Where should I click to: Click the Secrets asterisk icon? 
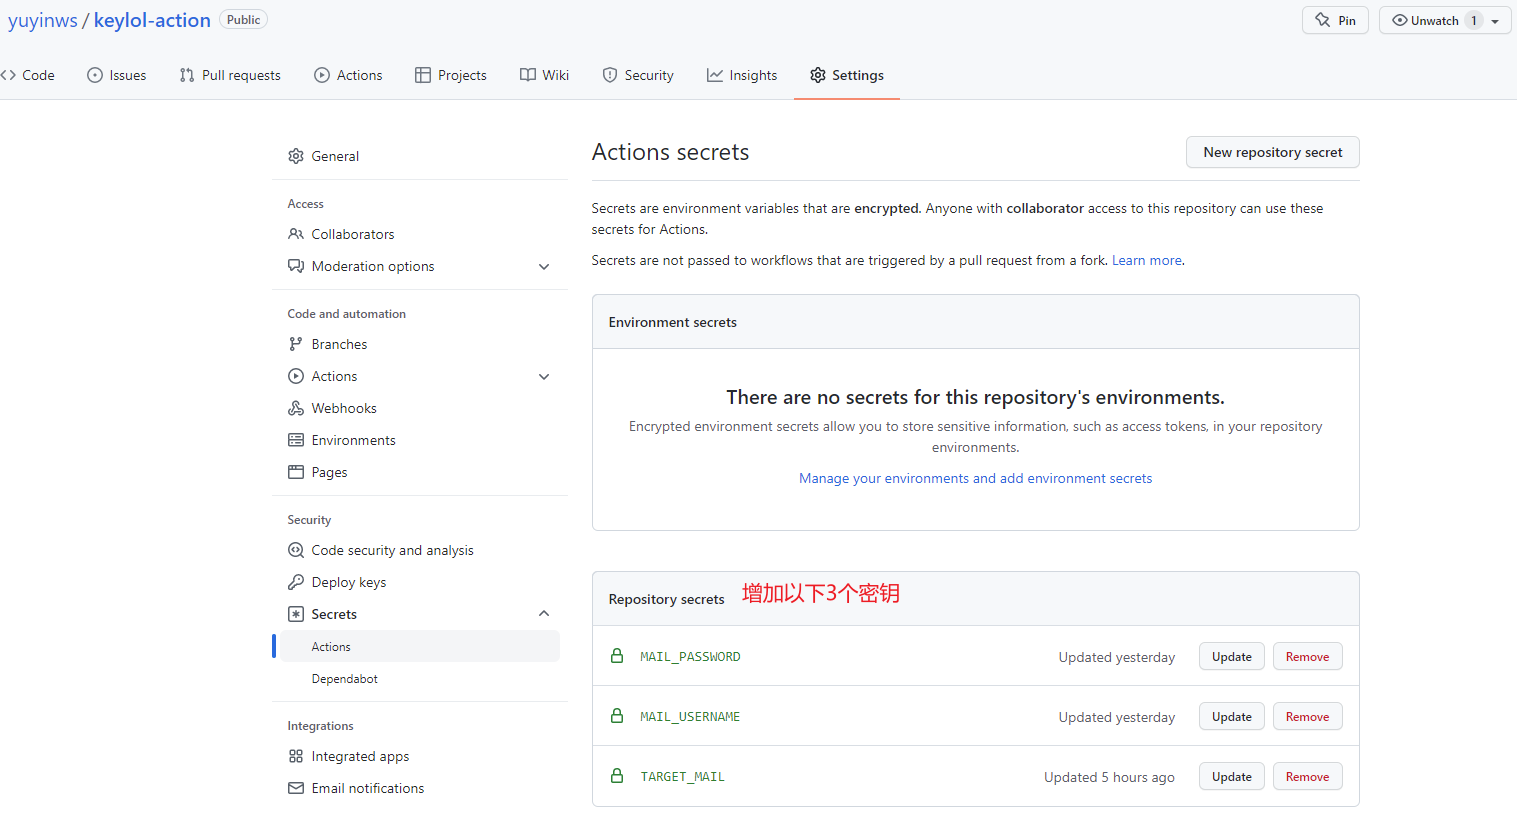pyautogui.click(x=296, y=614)
